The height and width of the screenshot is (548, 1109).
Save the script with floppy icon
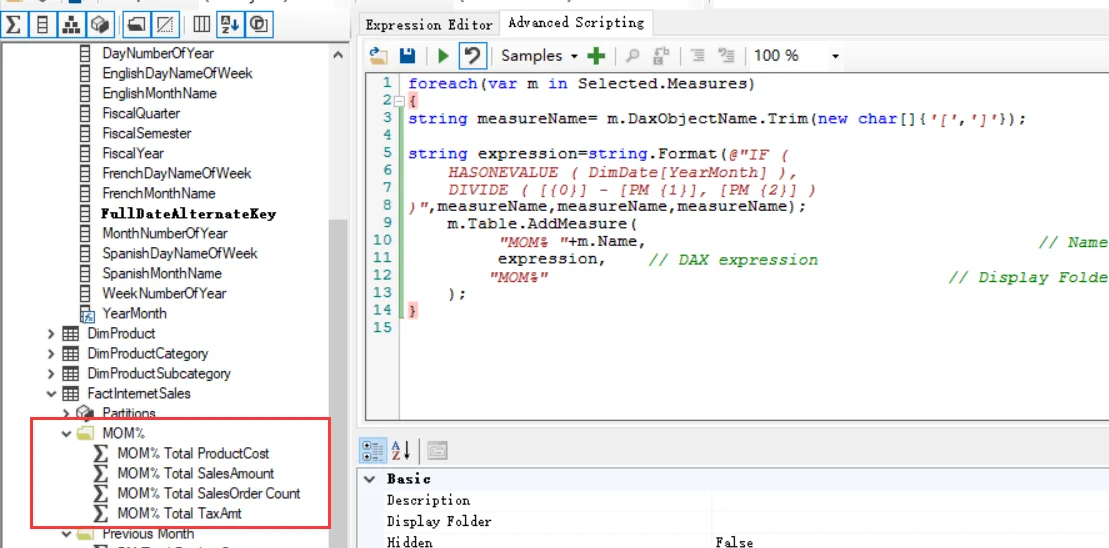coord(408,56)
